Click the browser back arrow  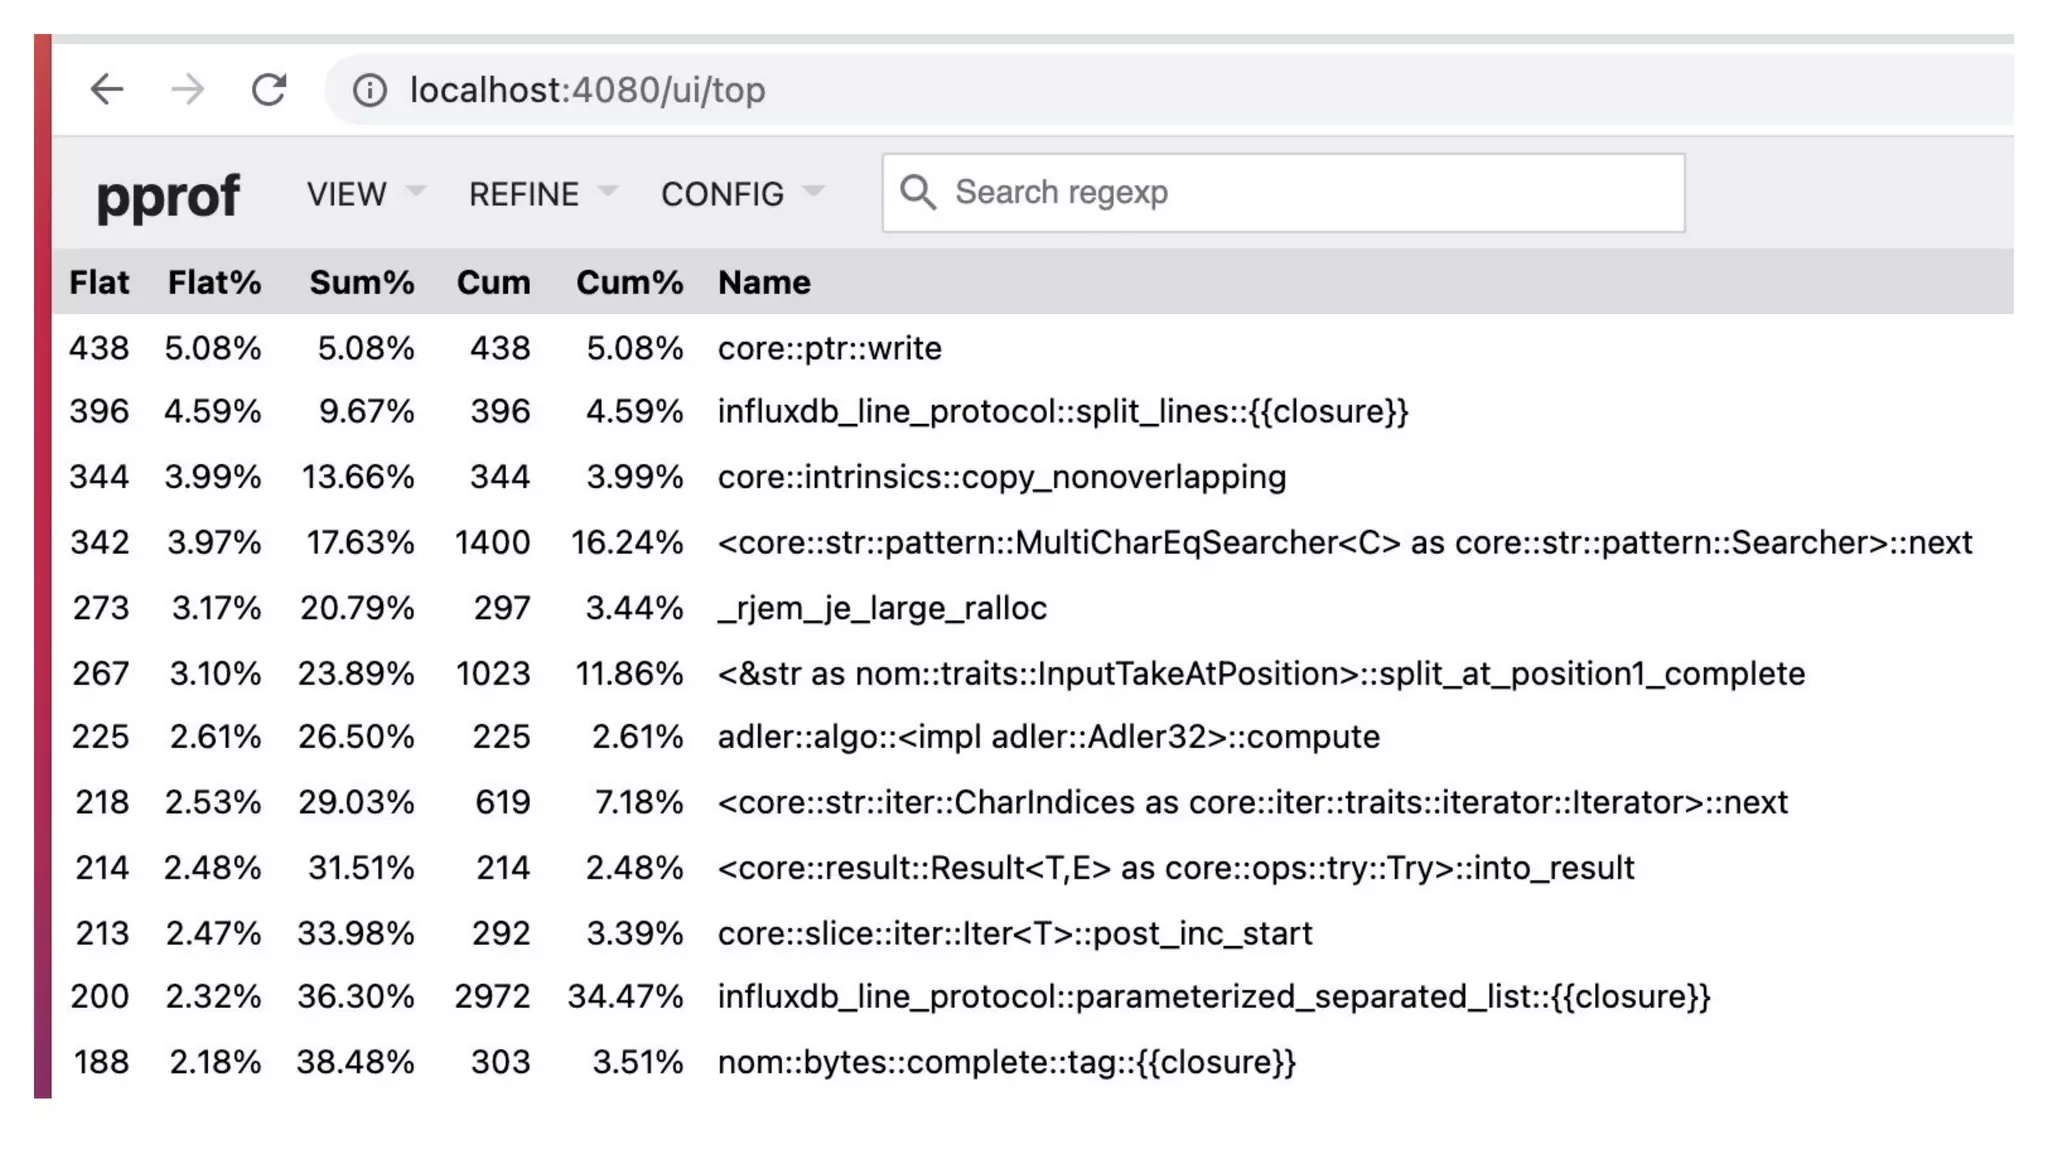pyautogui.click(x=107, y=90)
